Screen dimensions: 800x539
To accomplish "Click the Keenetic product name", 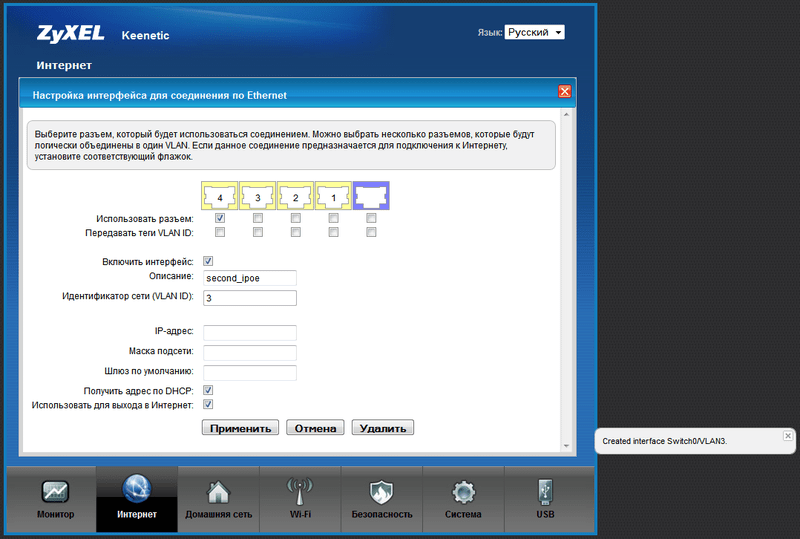I will pyautogui.click(x=145, y=35).
